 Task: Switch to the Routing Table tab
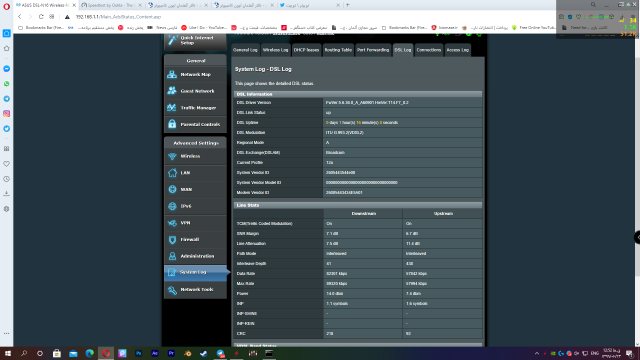click(338, 50)
